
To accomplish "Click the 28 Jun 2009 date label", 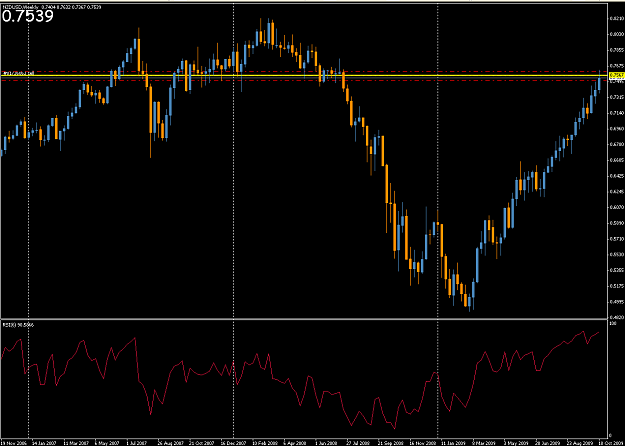I will point(547,443).
